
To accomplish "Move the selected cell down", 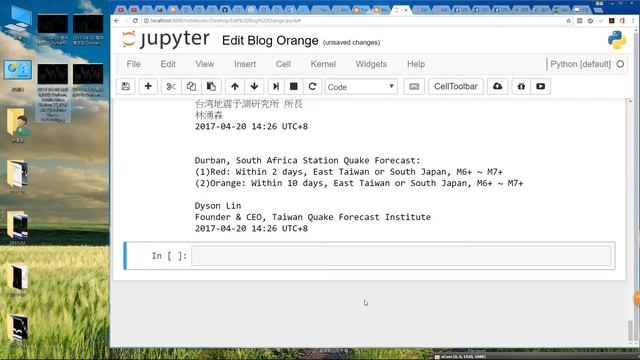I will coord(254,87).
